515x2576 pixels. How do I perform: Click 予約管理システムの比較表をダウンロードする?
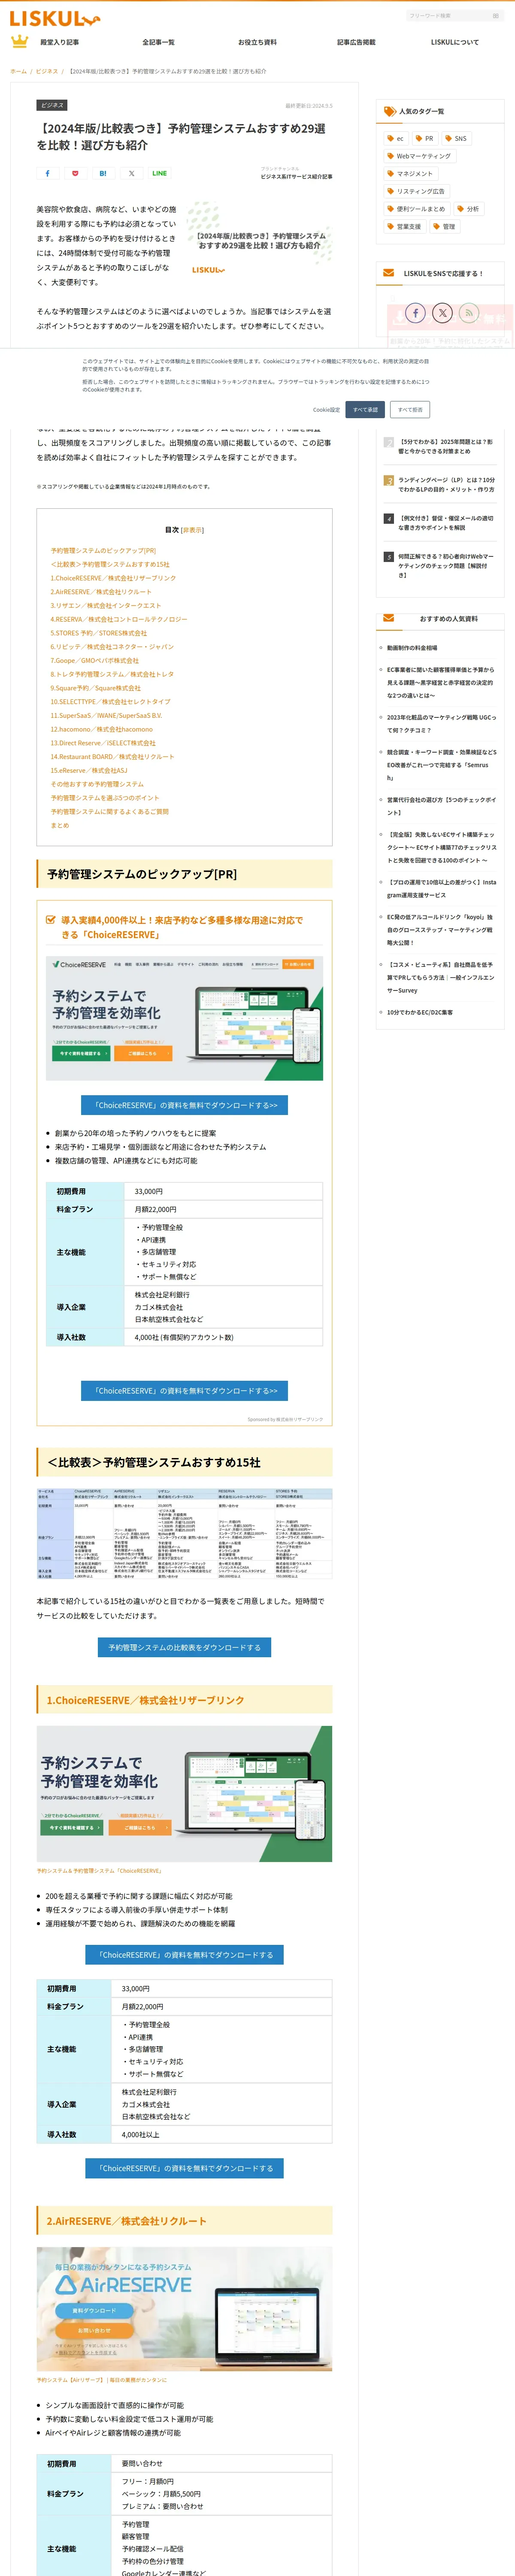click(x=184, y=1647)
